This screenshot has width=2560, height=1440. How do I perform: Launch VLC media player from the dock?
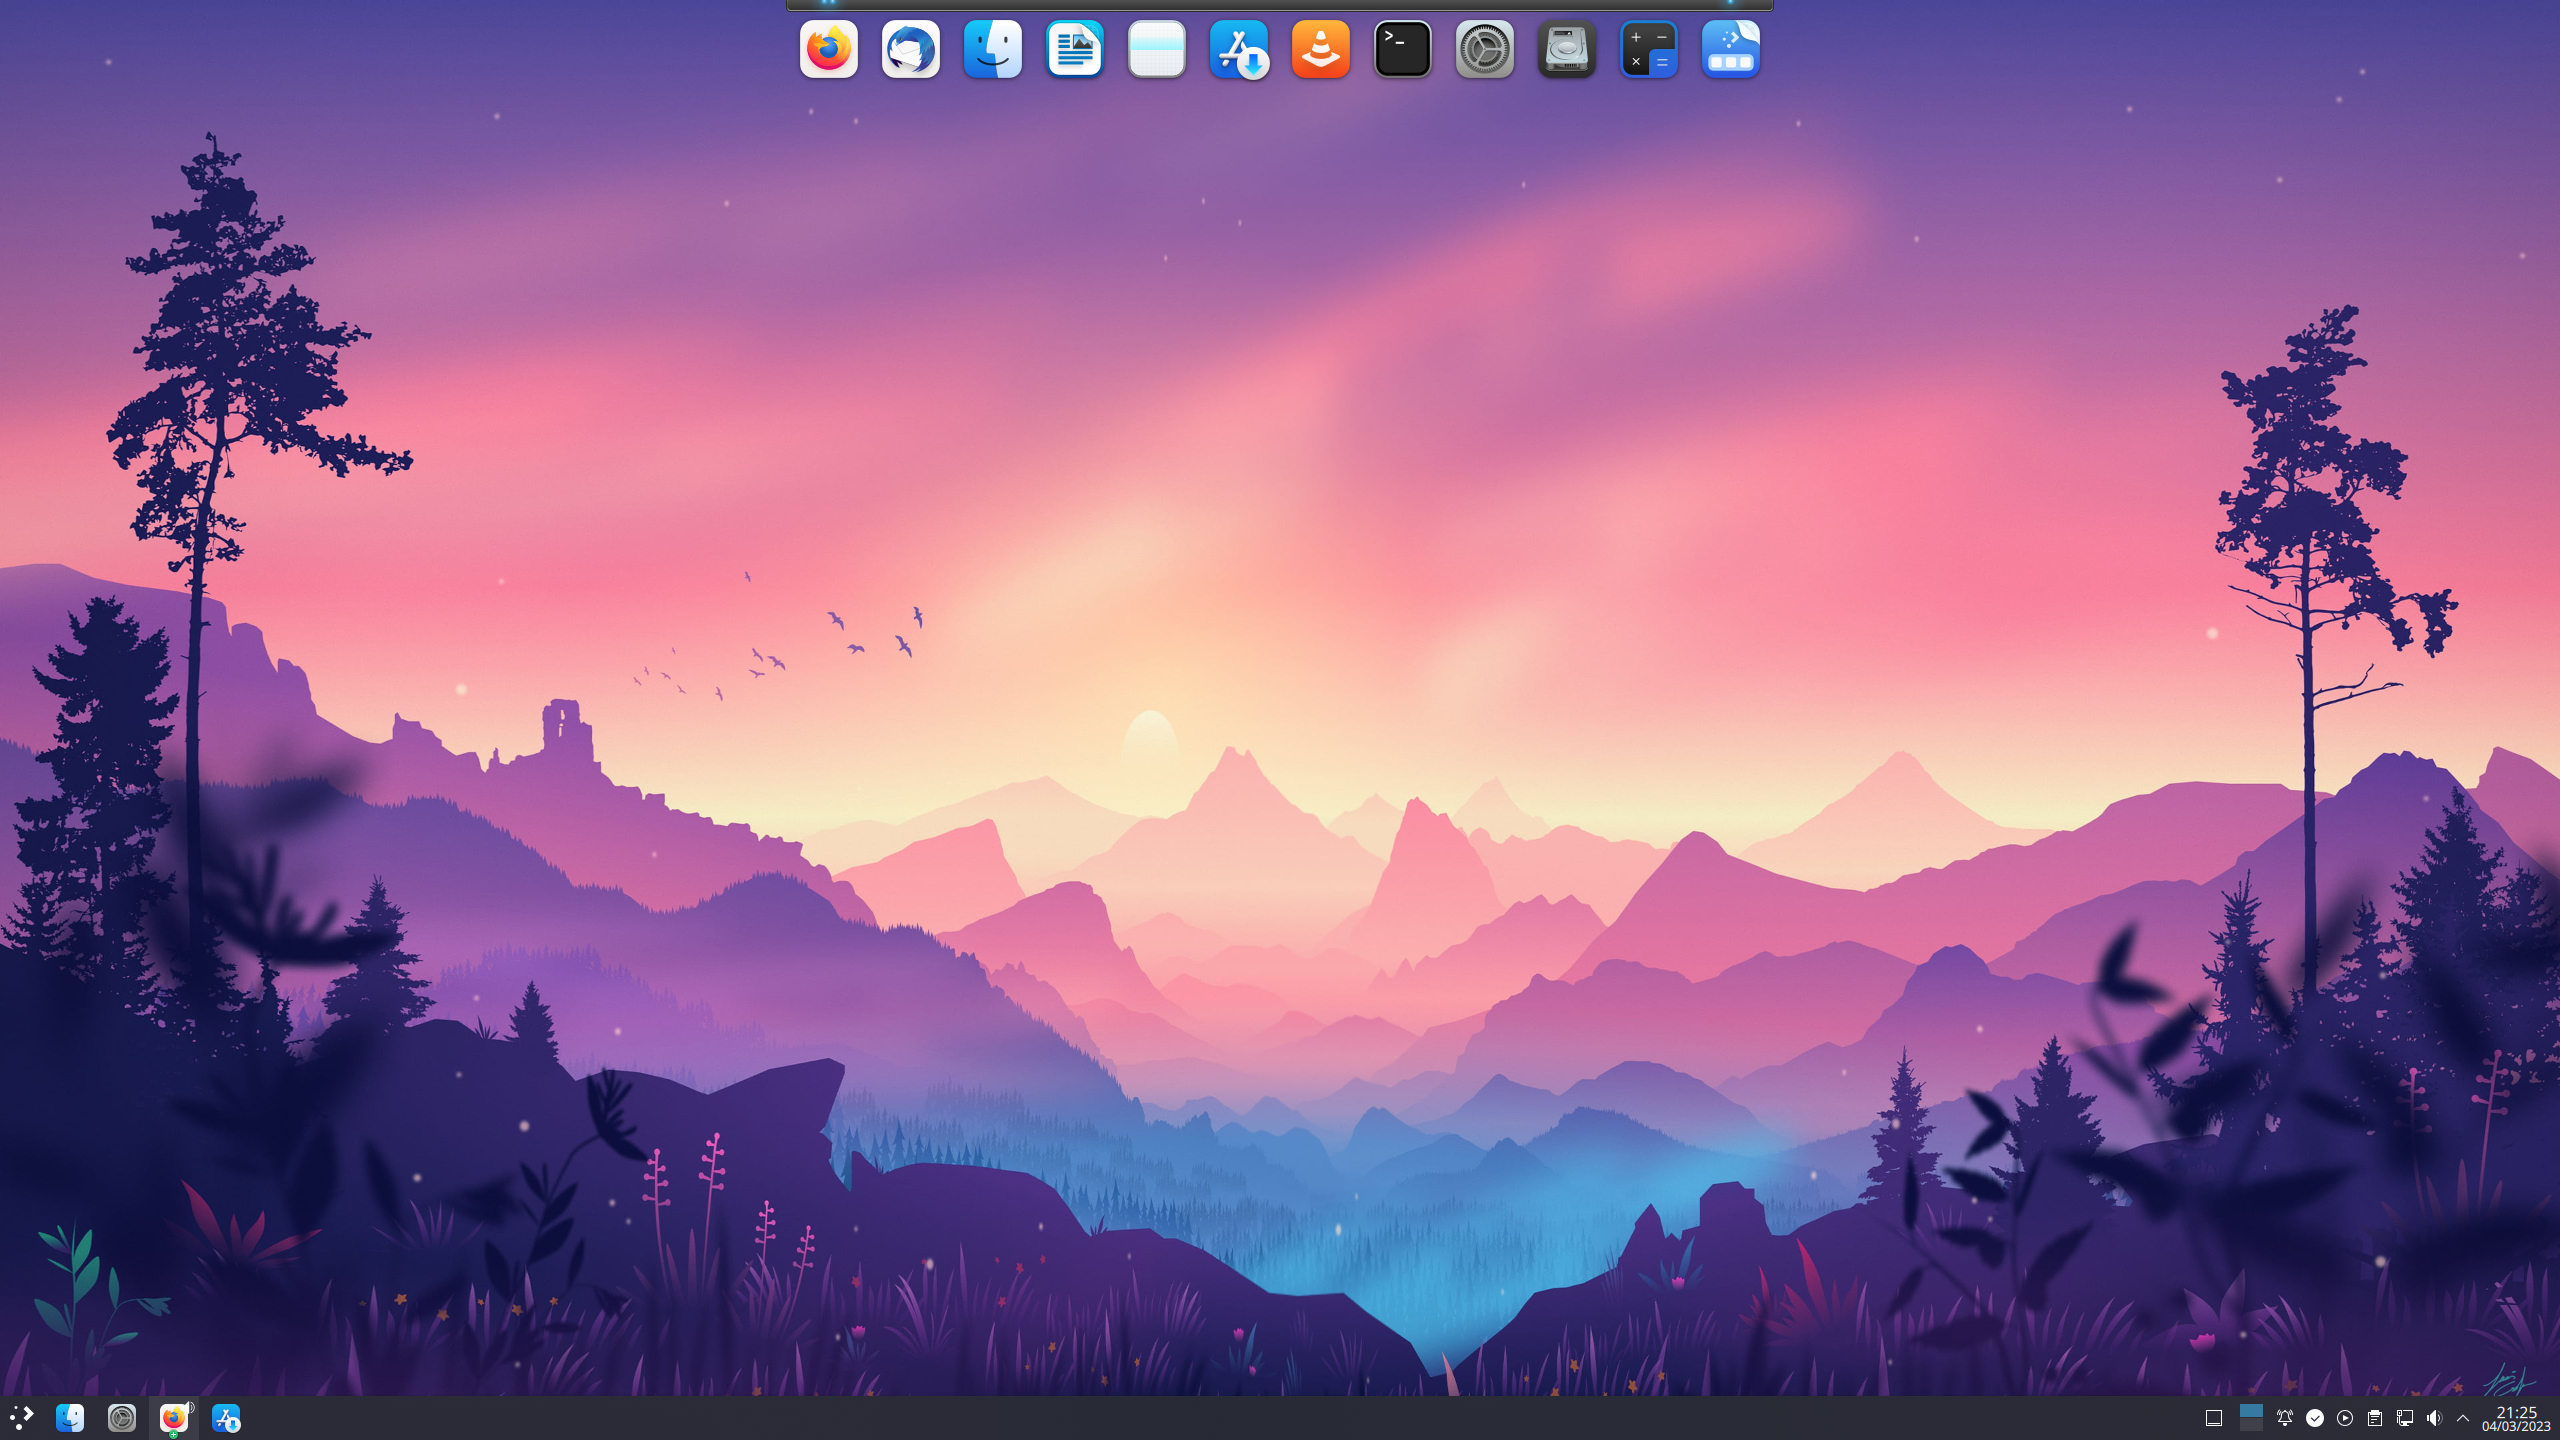1320,49
